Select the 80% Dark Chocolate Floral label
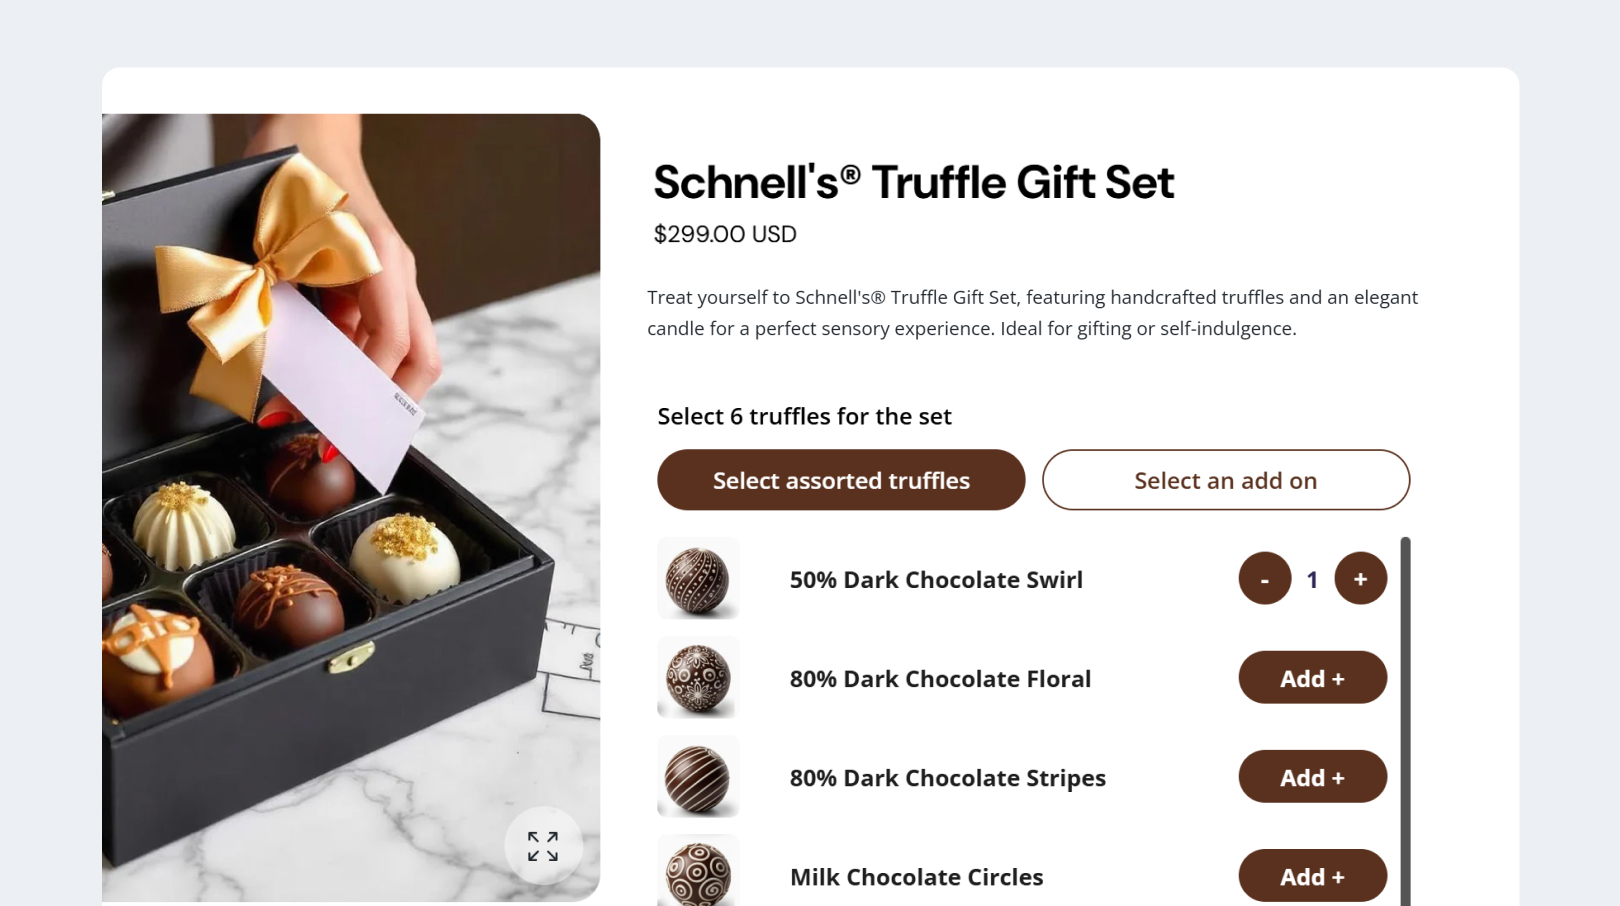This screenshot has height=906, width=1620. [x=940, y=679]
